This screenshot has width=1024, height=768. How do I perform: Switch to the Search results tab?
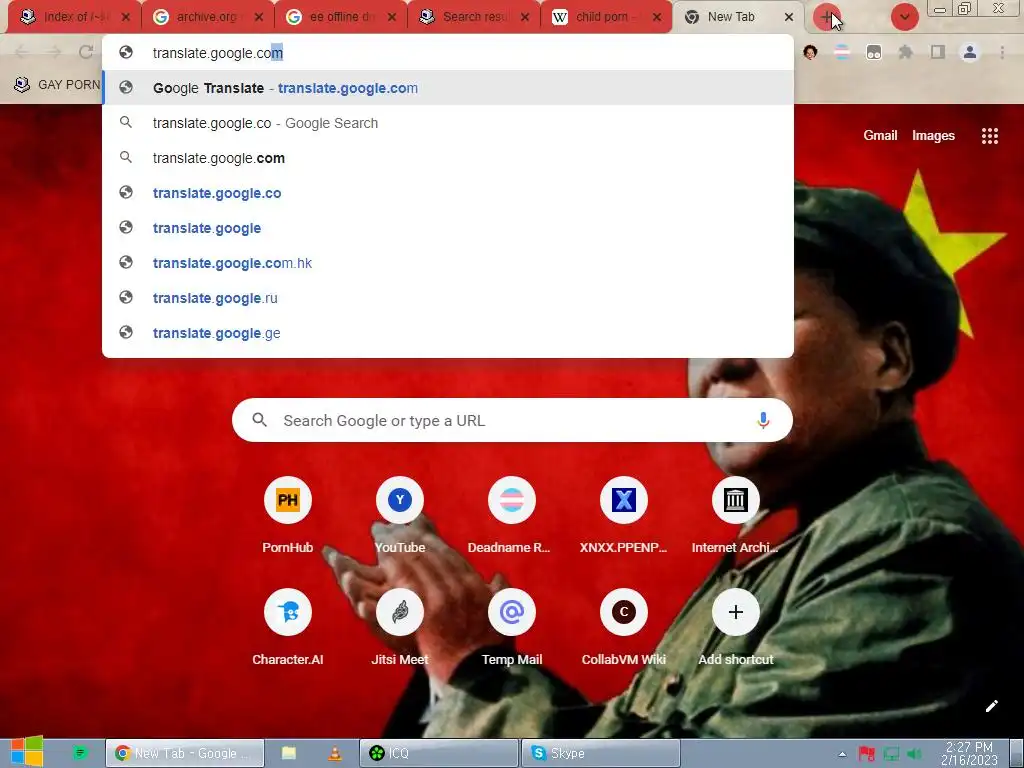click(x=473, y=17)
